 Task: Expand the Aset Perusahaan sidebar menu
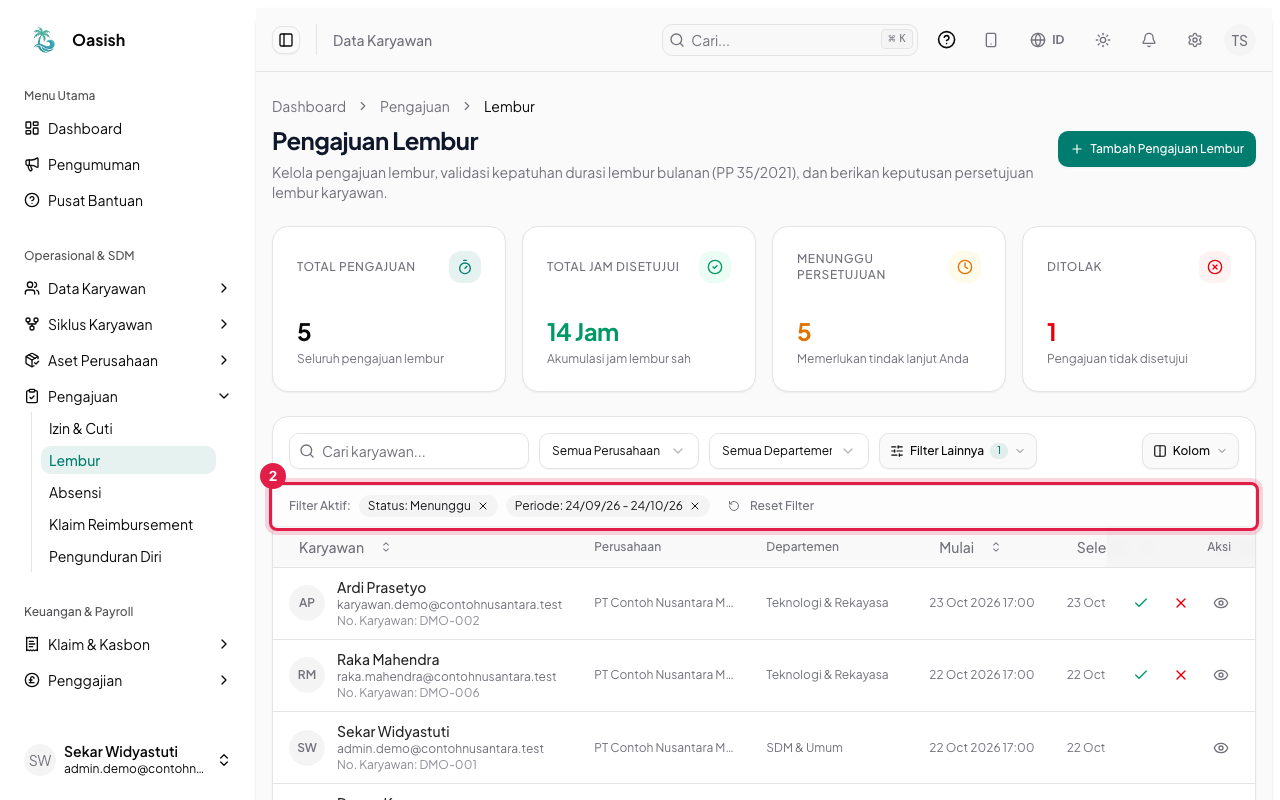click(x=128, y=361)
